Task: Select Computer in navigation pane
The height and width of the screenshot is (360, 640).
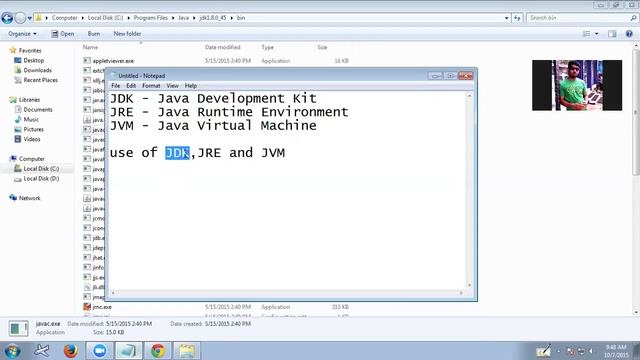Action: pyautogui.click(x=31, y=159)
